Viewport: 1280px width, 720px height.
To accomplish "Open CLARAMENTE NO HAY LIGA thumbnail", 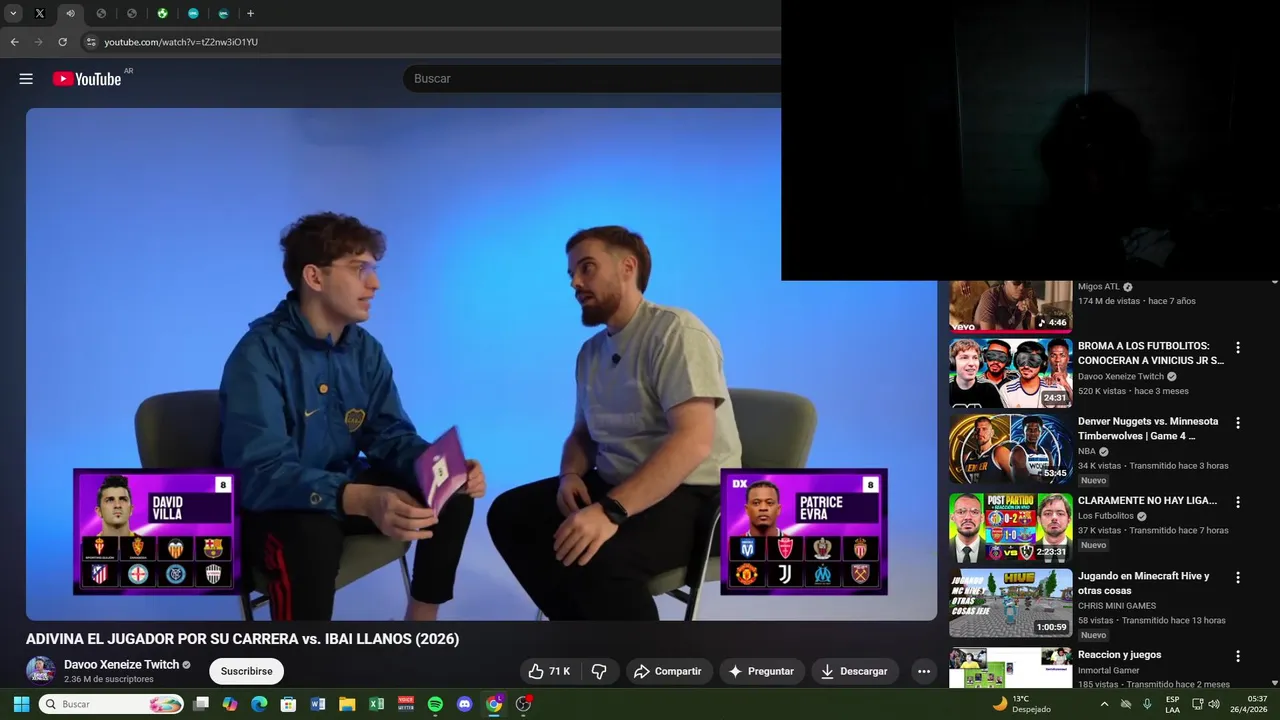I will pyautogui.click(x=1010, y=527).
